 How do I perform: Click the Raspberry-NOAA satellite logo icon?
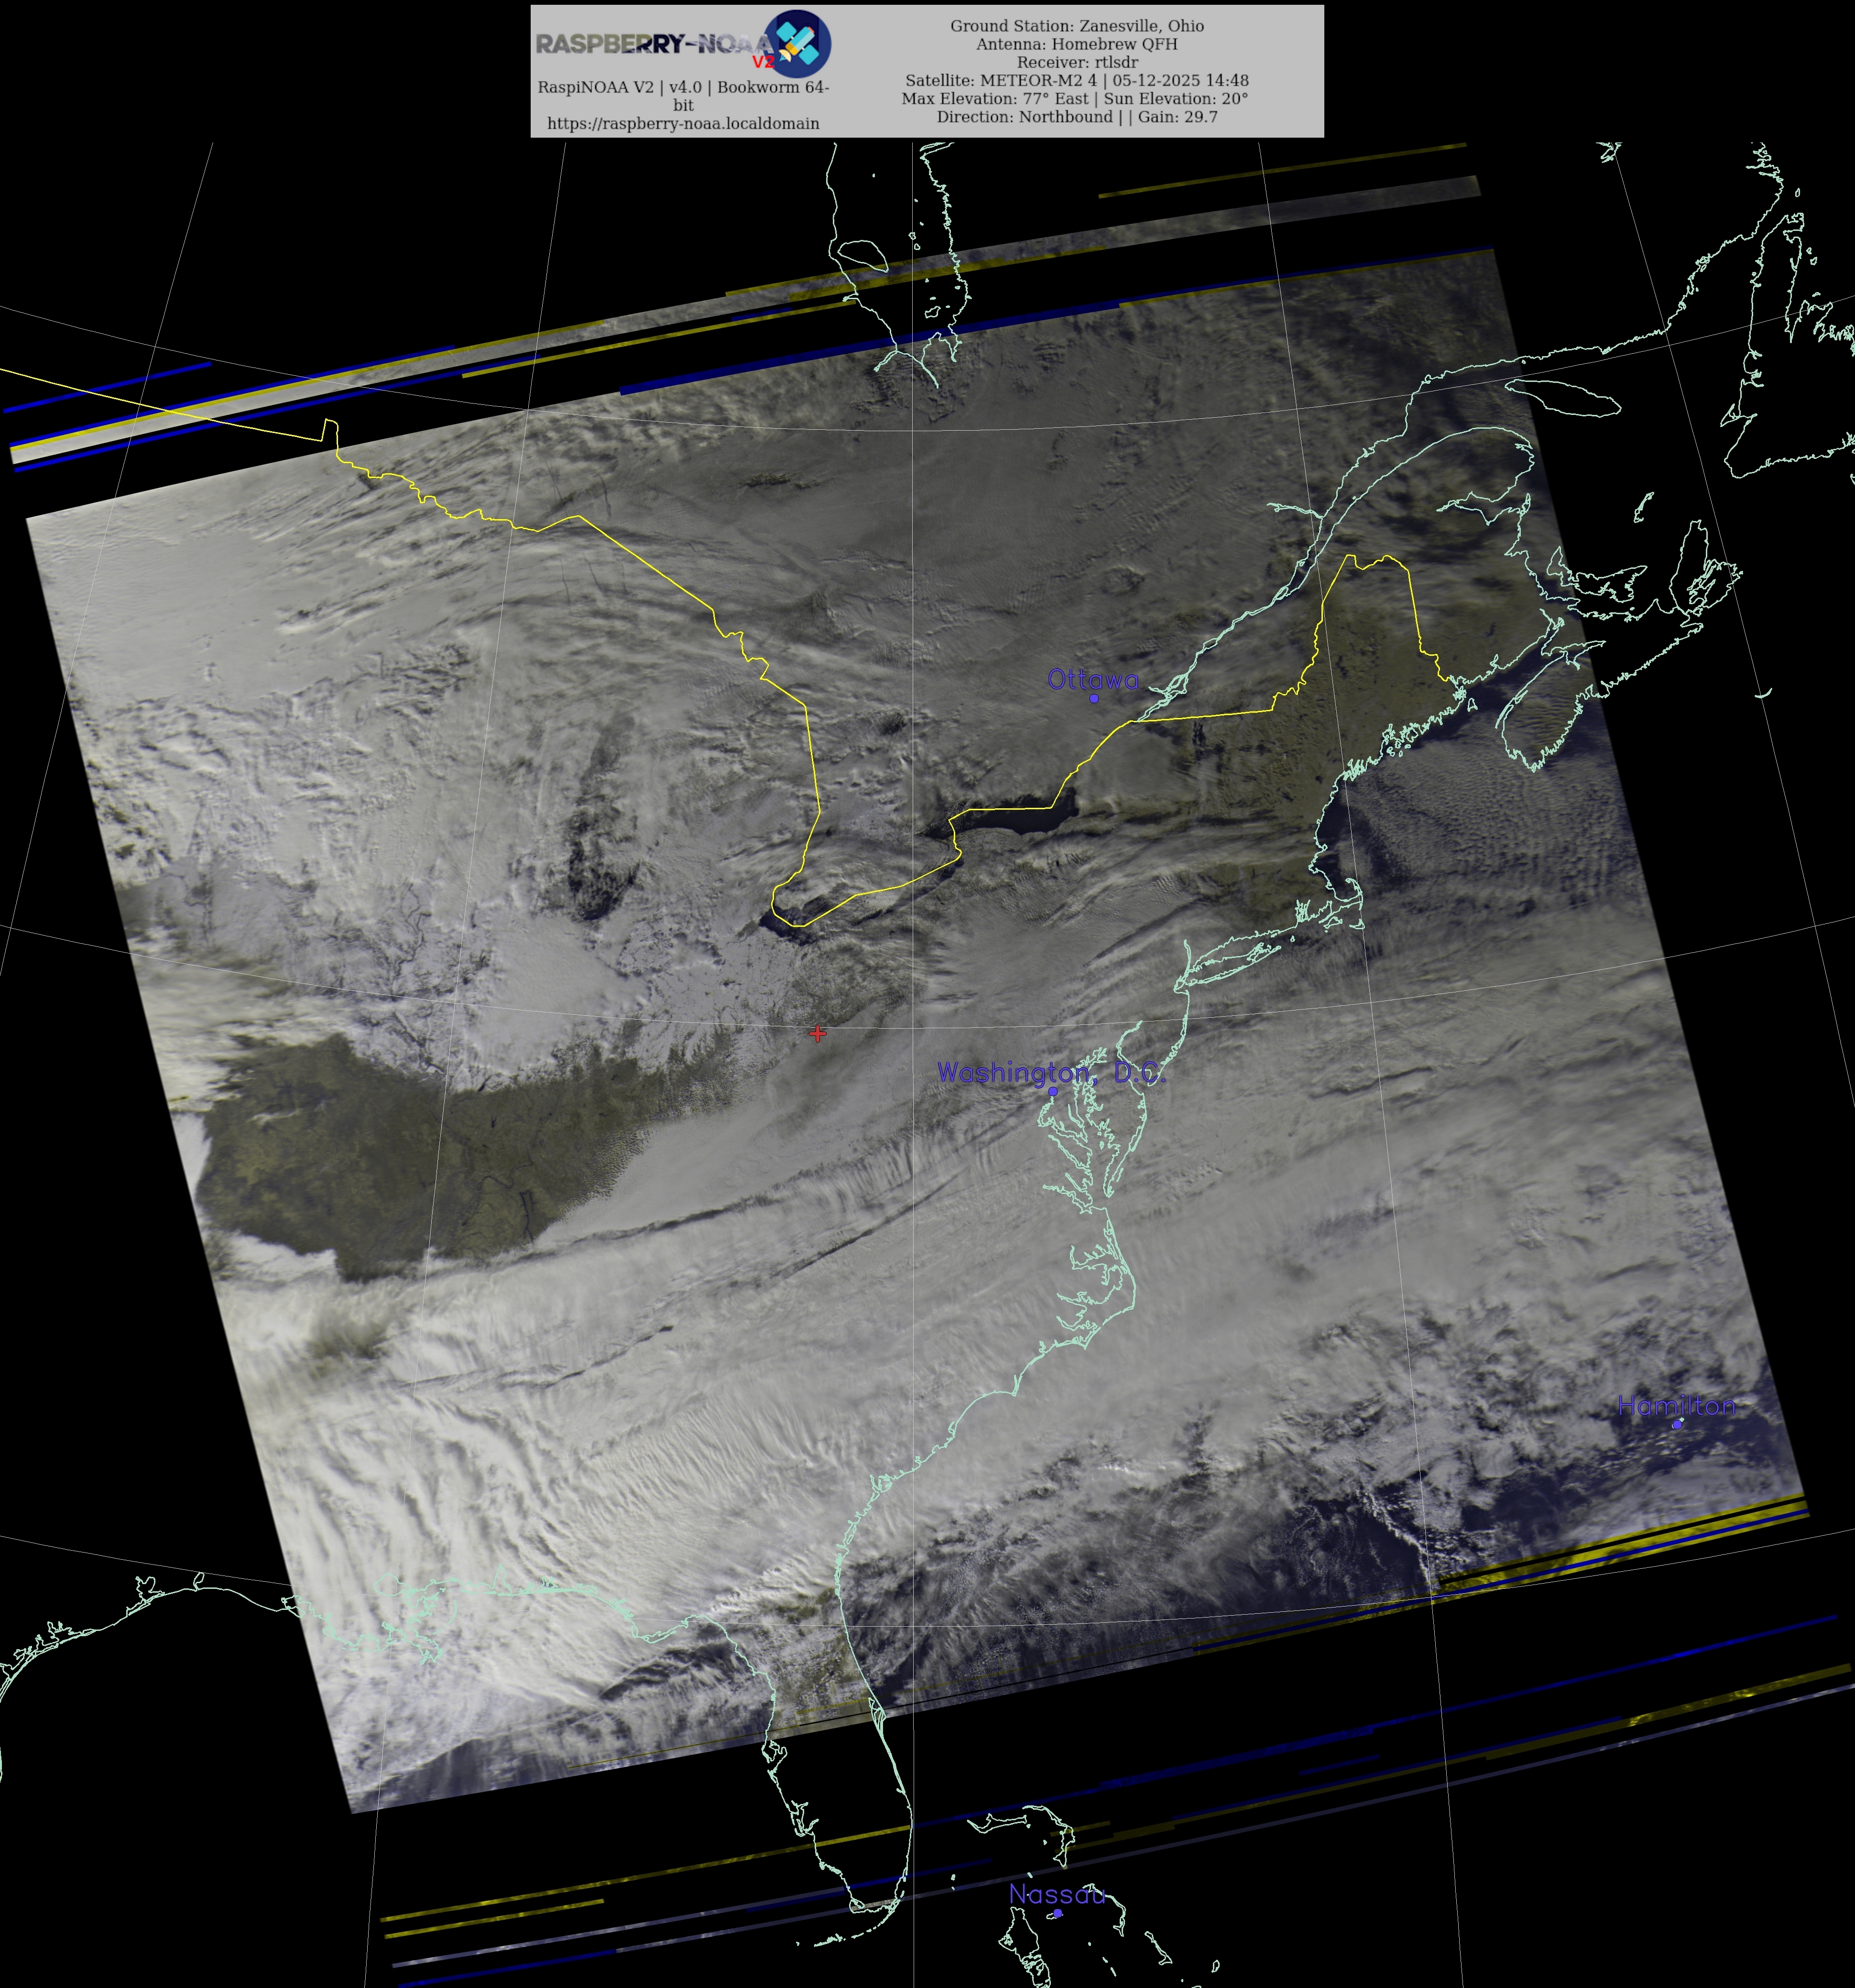[797, 44]
